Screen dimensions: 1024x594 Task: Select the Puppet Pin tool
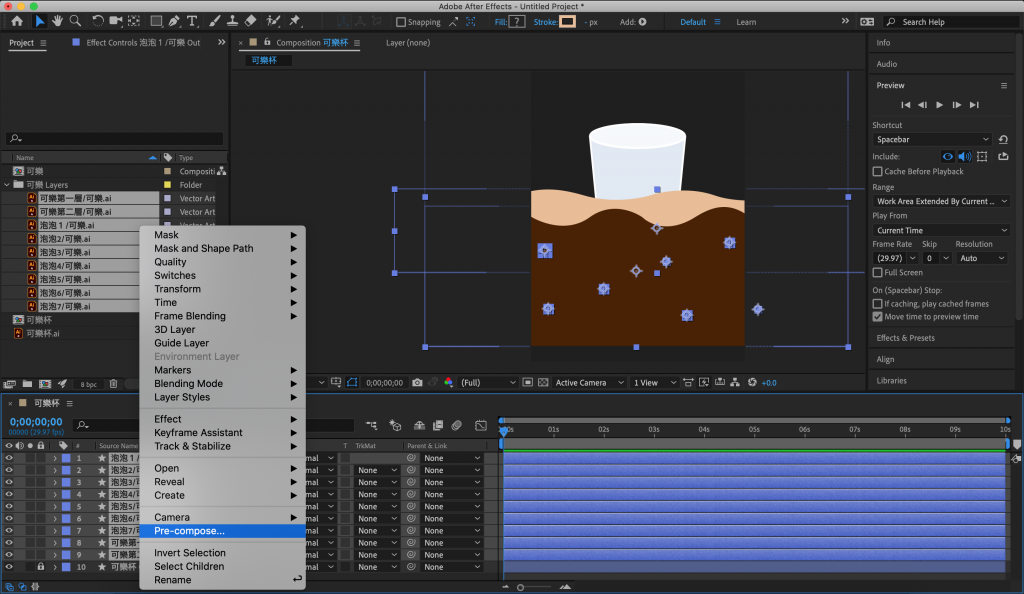[296, 21]
